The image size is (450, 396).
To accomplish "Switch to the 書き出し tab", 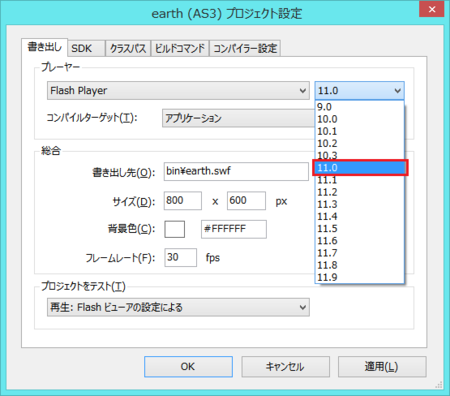I will (x=45, y=47).
